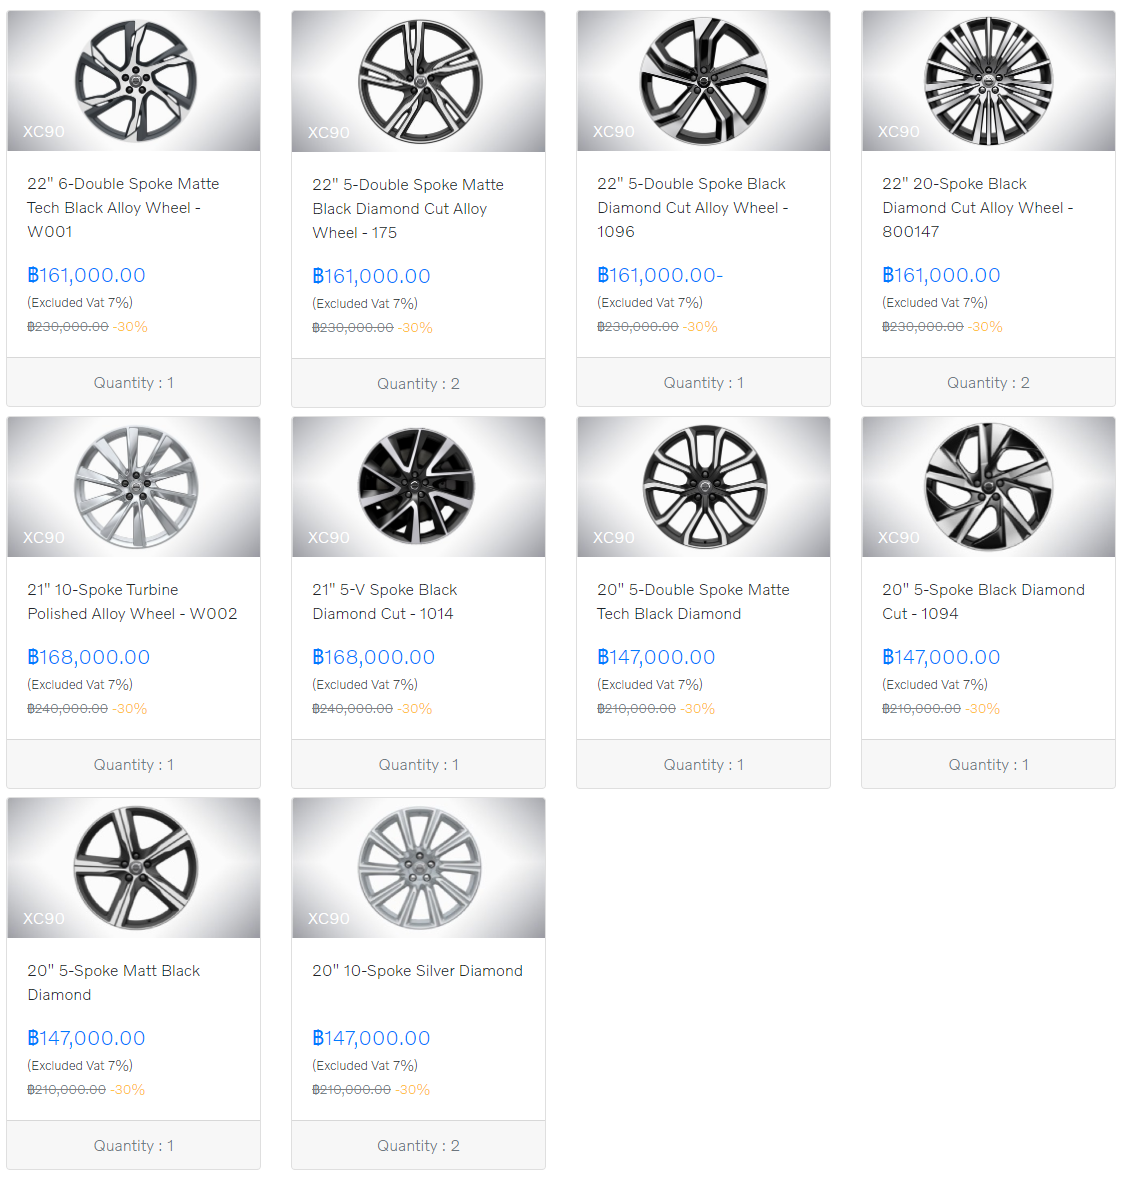Click Quantity : 2 under 20" 10-Spoke Silver Diamond

[418, 1145]
